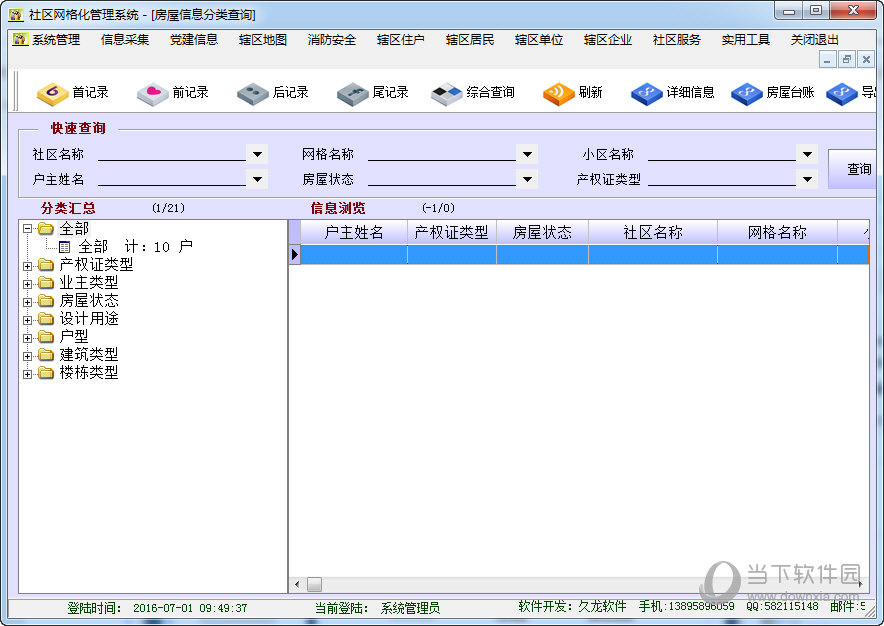Sort by 房屋状态 column header
Image resolution: width=884 pixels, height=626 pixels.
coord(542,232)
